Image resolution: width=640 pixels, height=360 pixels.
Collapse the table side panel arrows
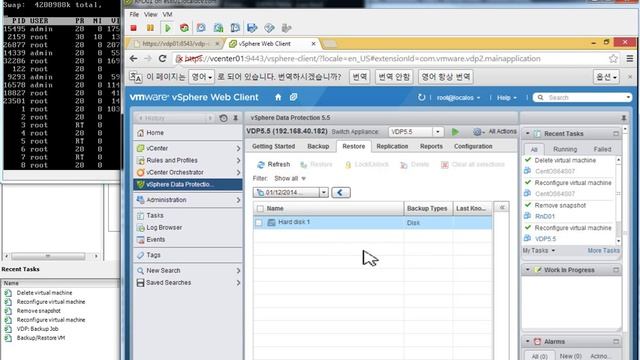(x=502, y=208)
